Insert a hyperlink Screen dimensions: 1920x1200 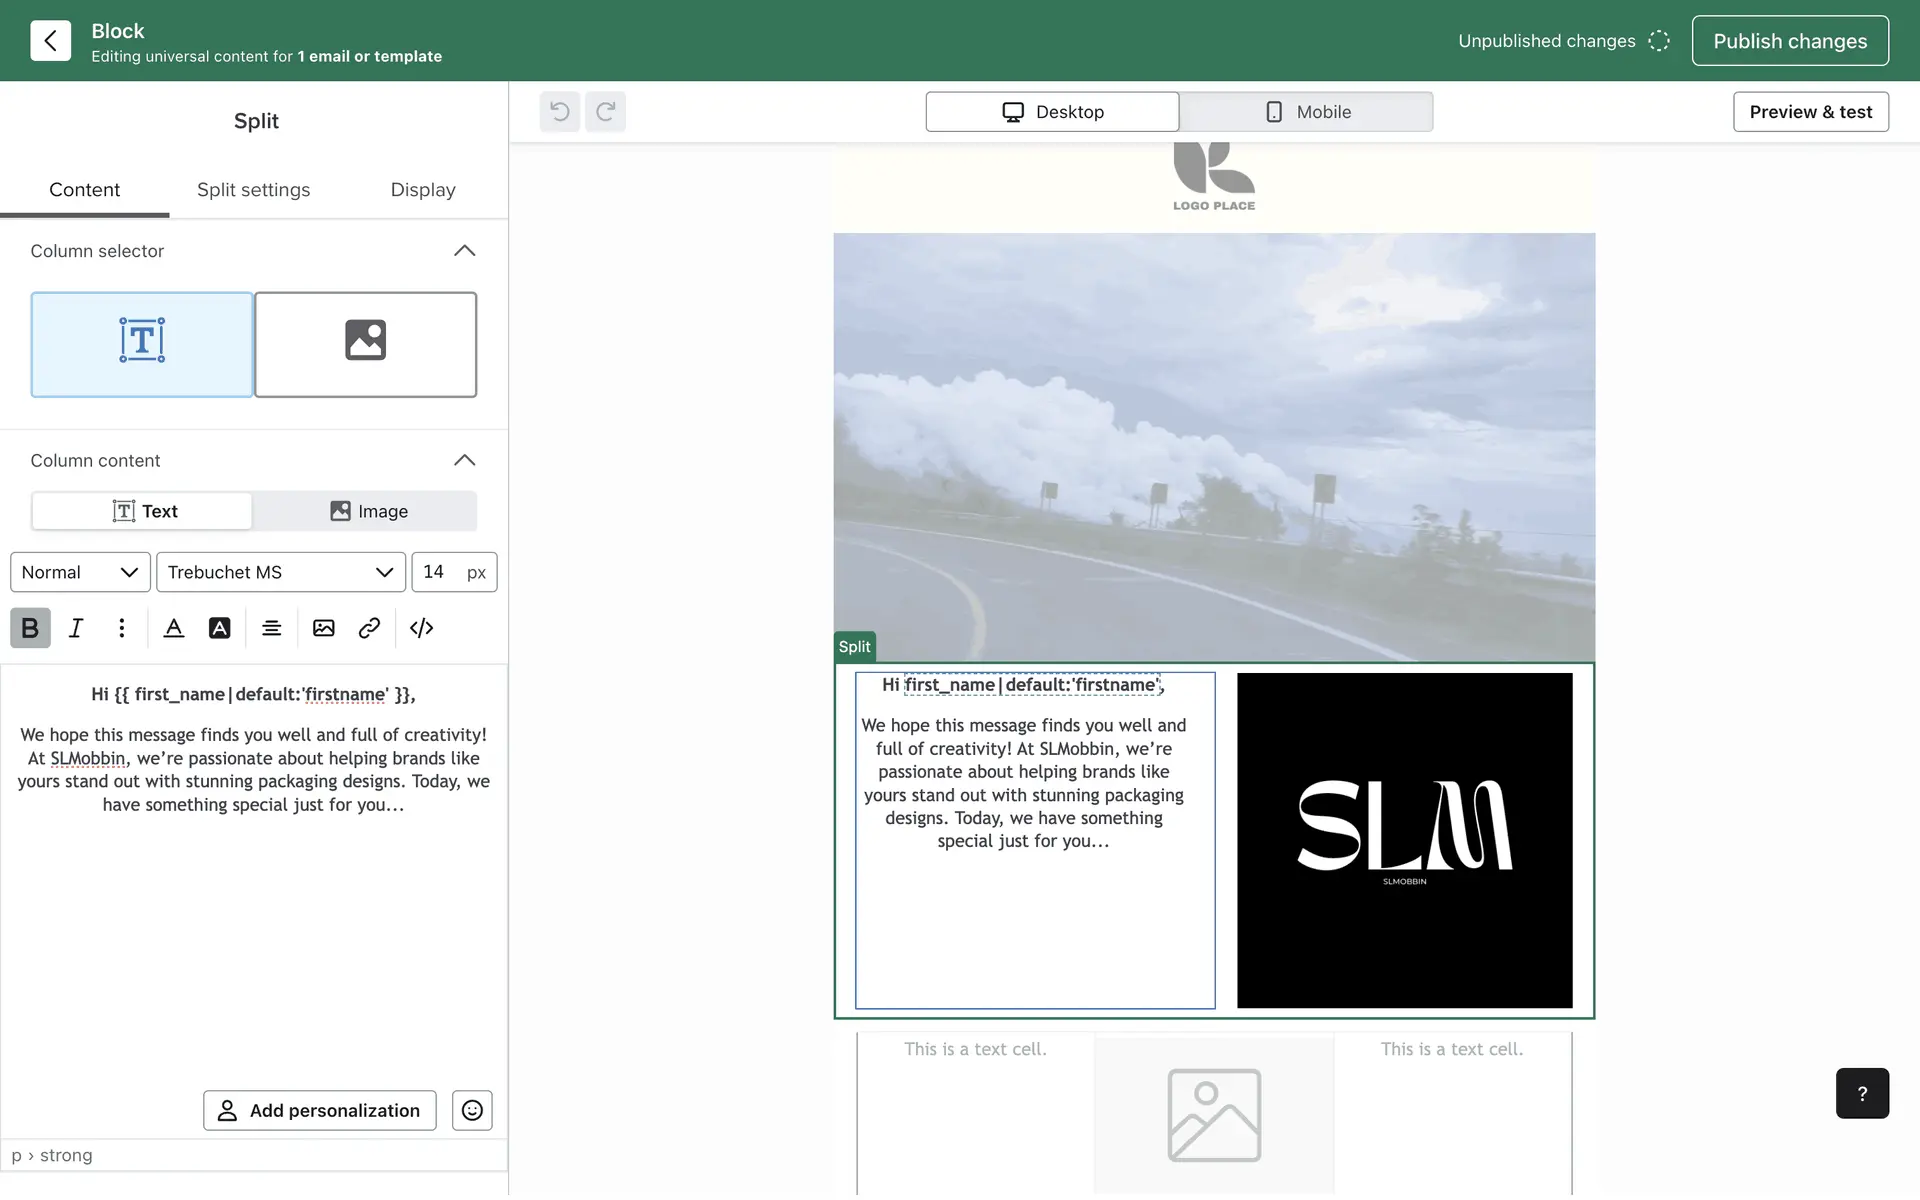(x=369, y=628)
